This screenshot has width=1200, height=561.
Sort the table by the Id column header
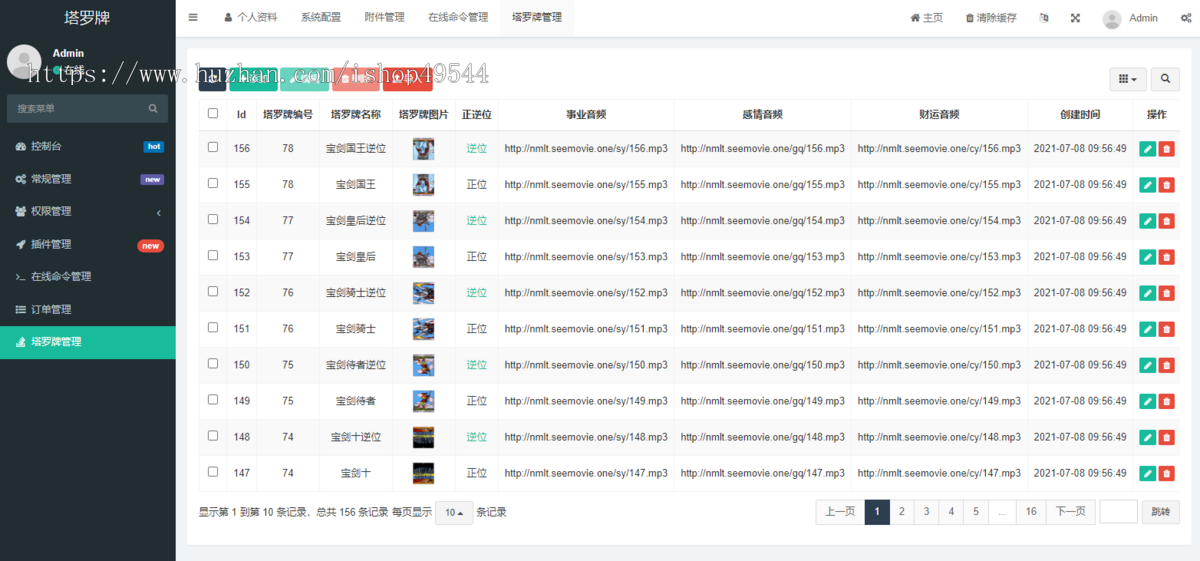241,114
